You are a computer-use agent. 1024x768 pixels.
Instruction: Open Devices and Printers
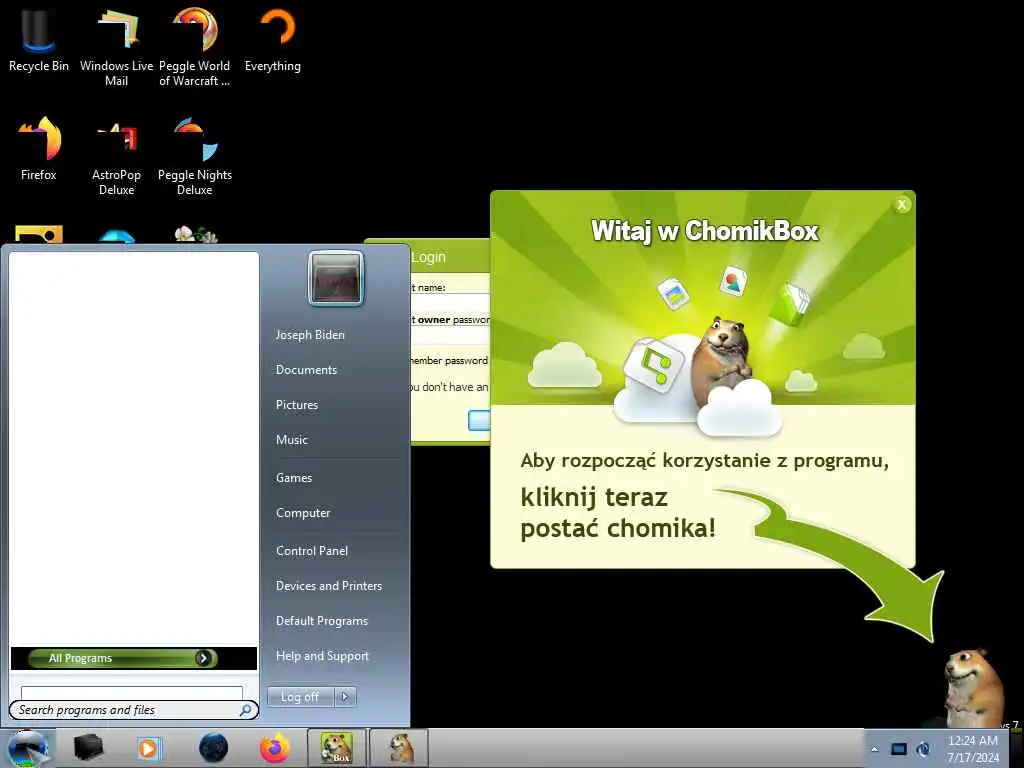(x=329, y=586)
